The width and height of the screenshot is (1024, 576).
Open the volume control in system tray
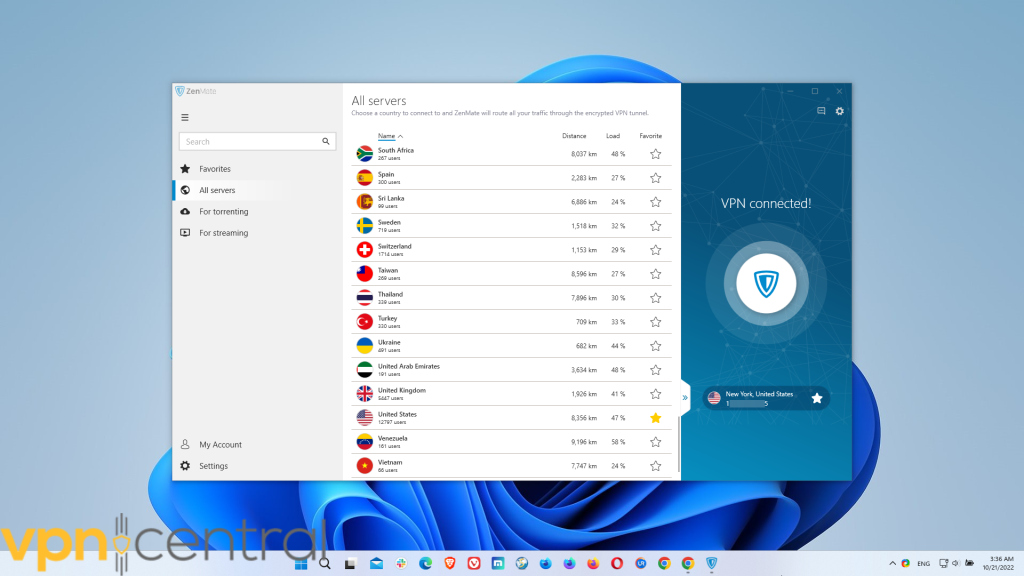[955, 564]
